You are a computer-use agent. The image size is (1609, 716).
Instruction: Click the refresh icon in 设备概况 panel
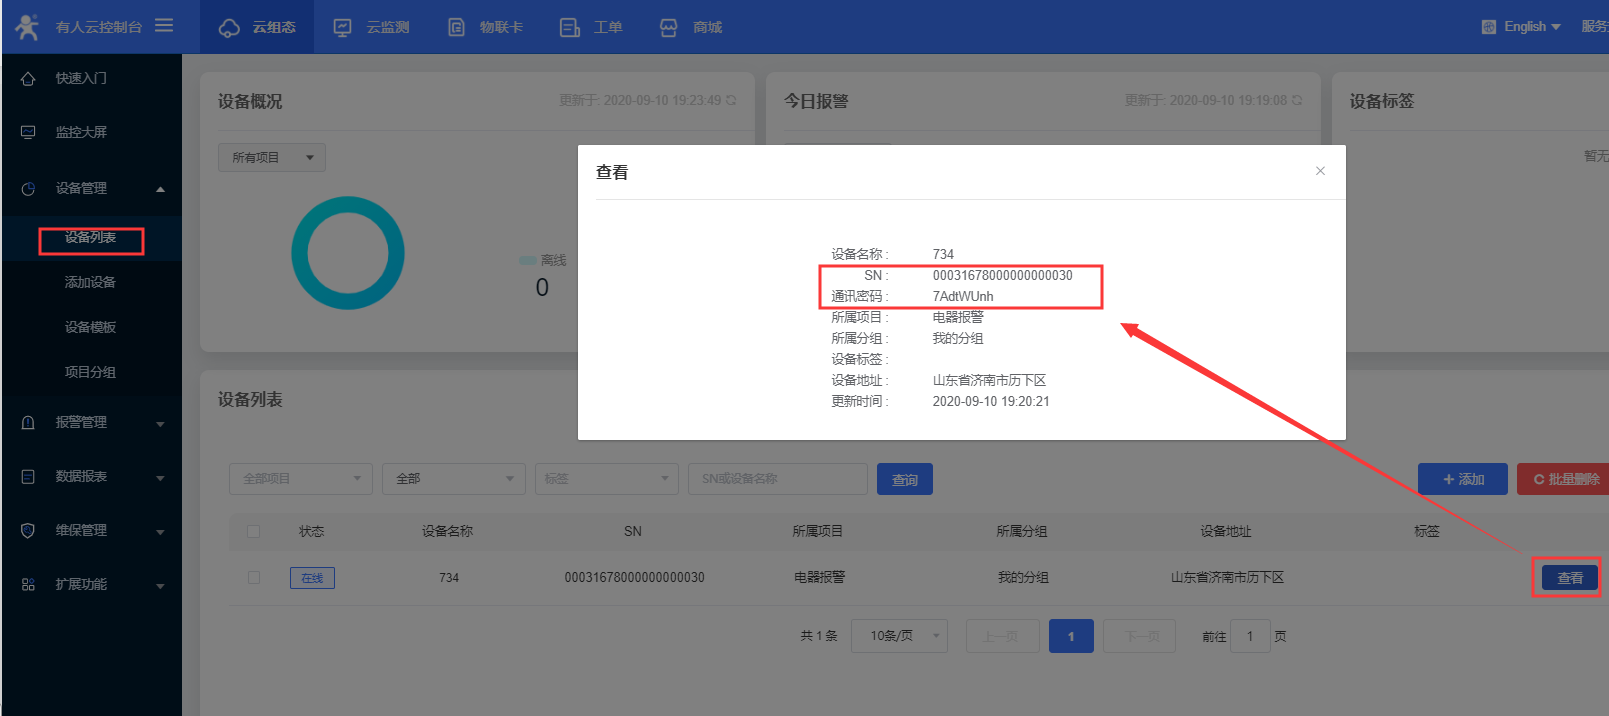click(731, 100)
